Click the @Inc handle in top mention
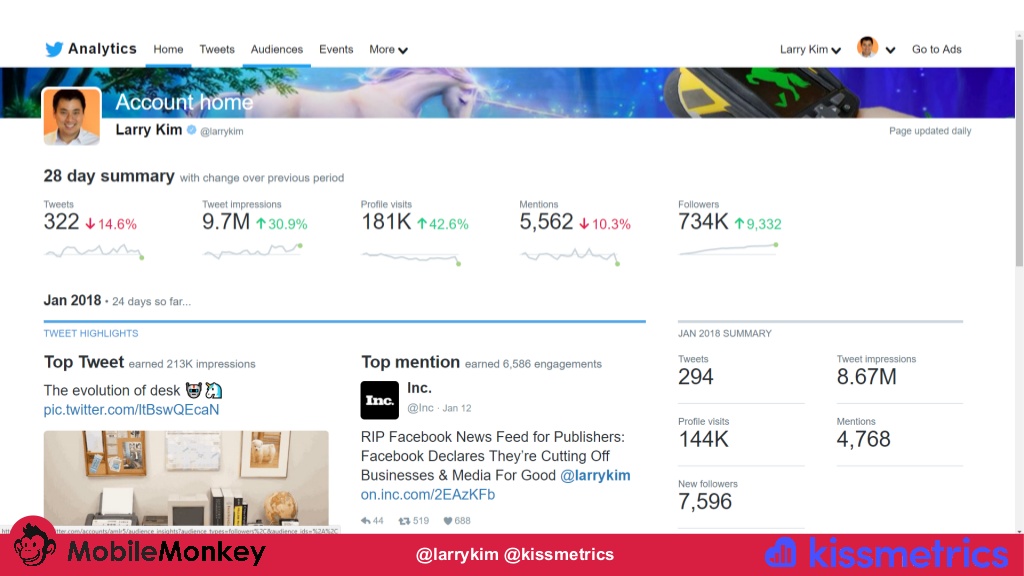The image size is (1024, 576). tap(421, 408)
